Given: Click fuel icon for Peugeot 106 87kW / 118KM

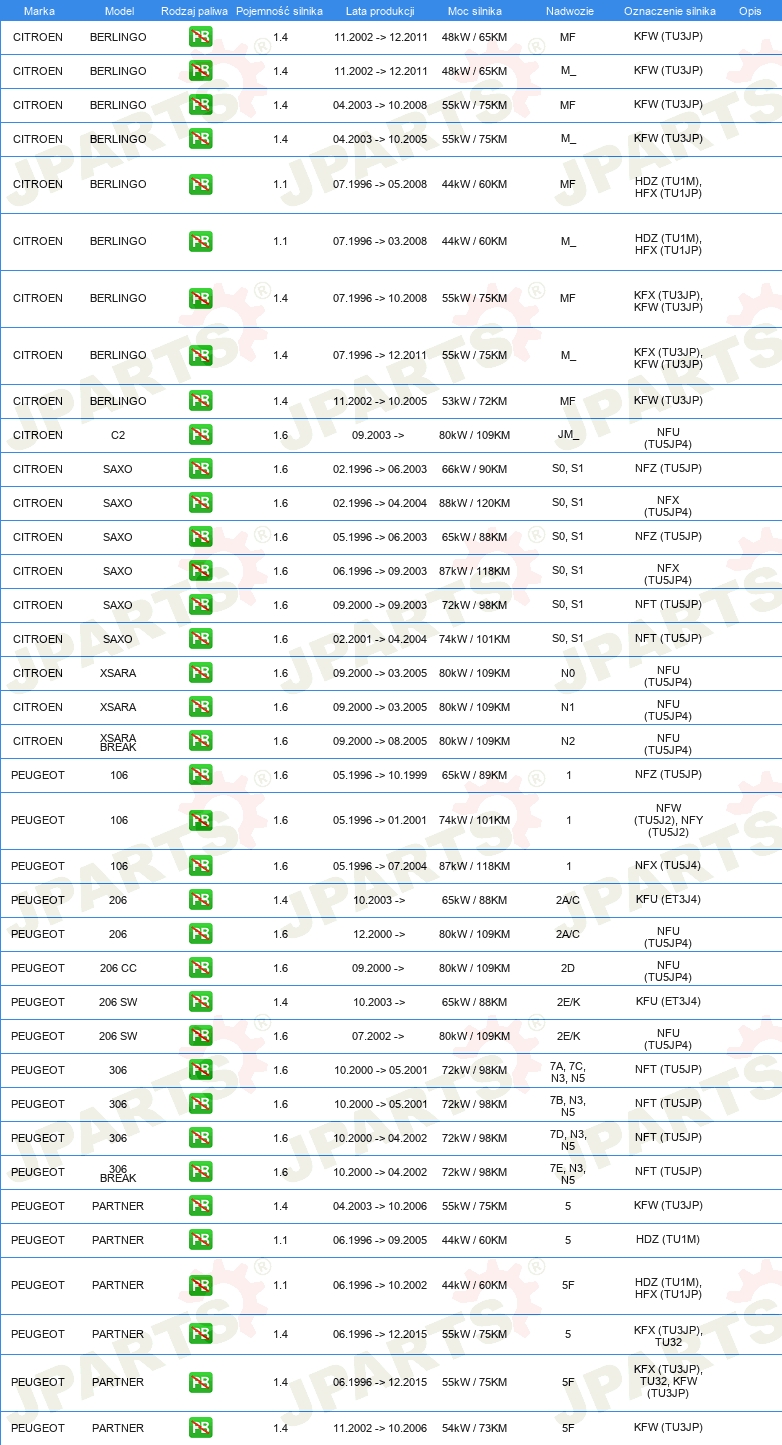Looking at the screenshot, I should [201, 866].
